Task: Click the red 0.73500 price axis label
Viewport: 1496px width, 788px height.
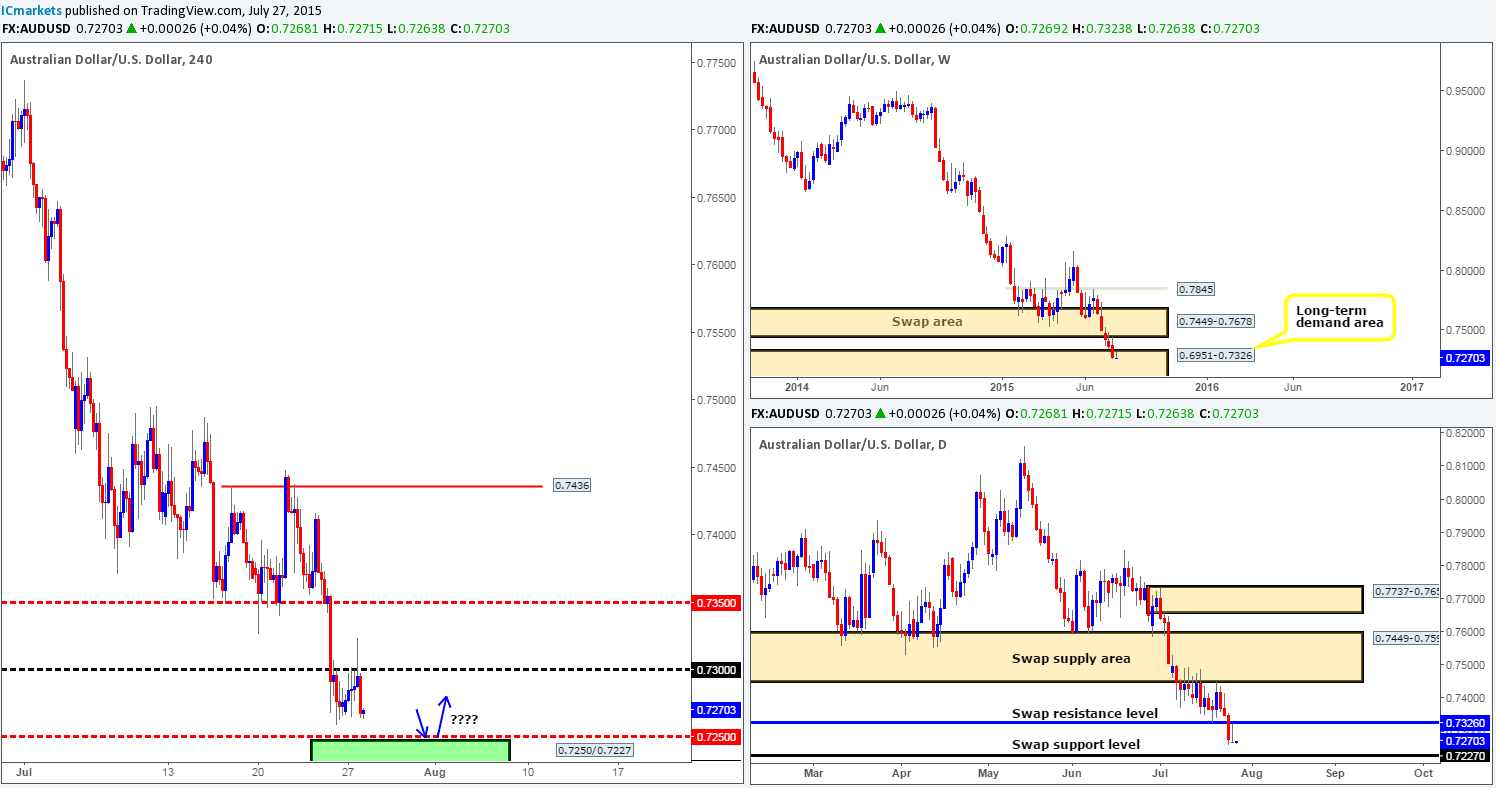Action: point(714,603)
